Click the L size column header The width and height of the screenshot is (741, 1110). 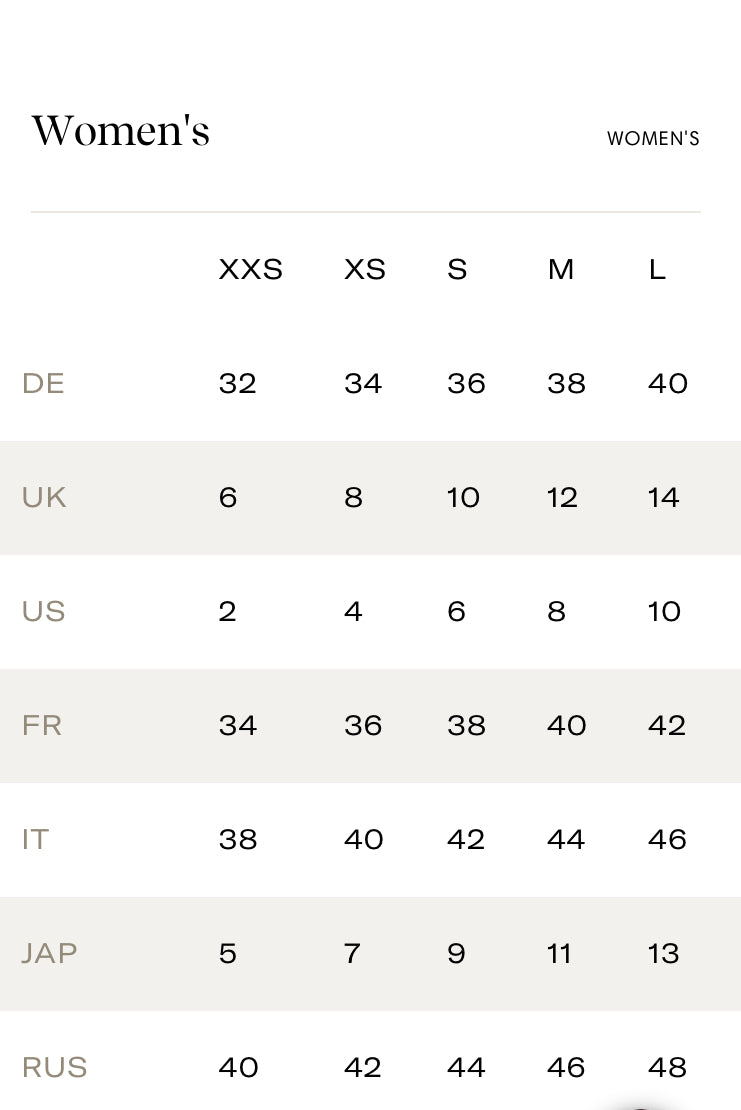pyautogui.click(x=657, y=269)
